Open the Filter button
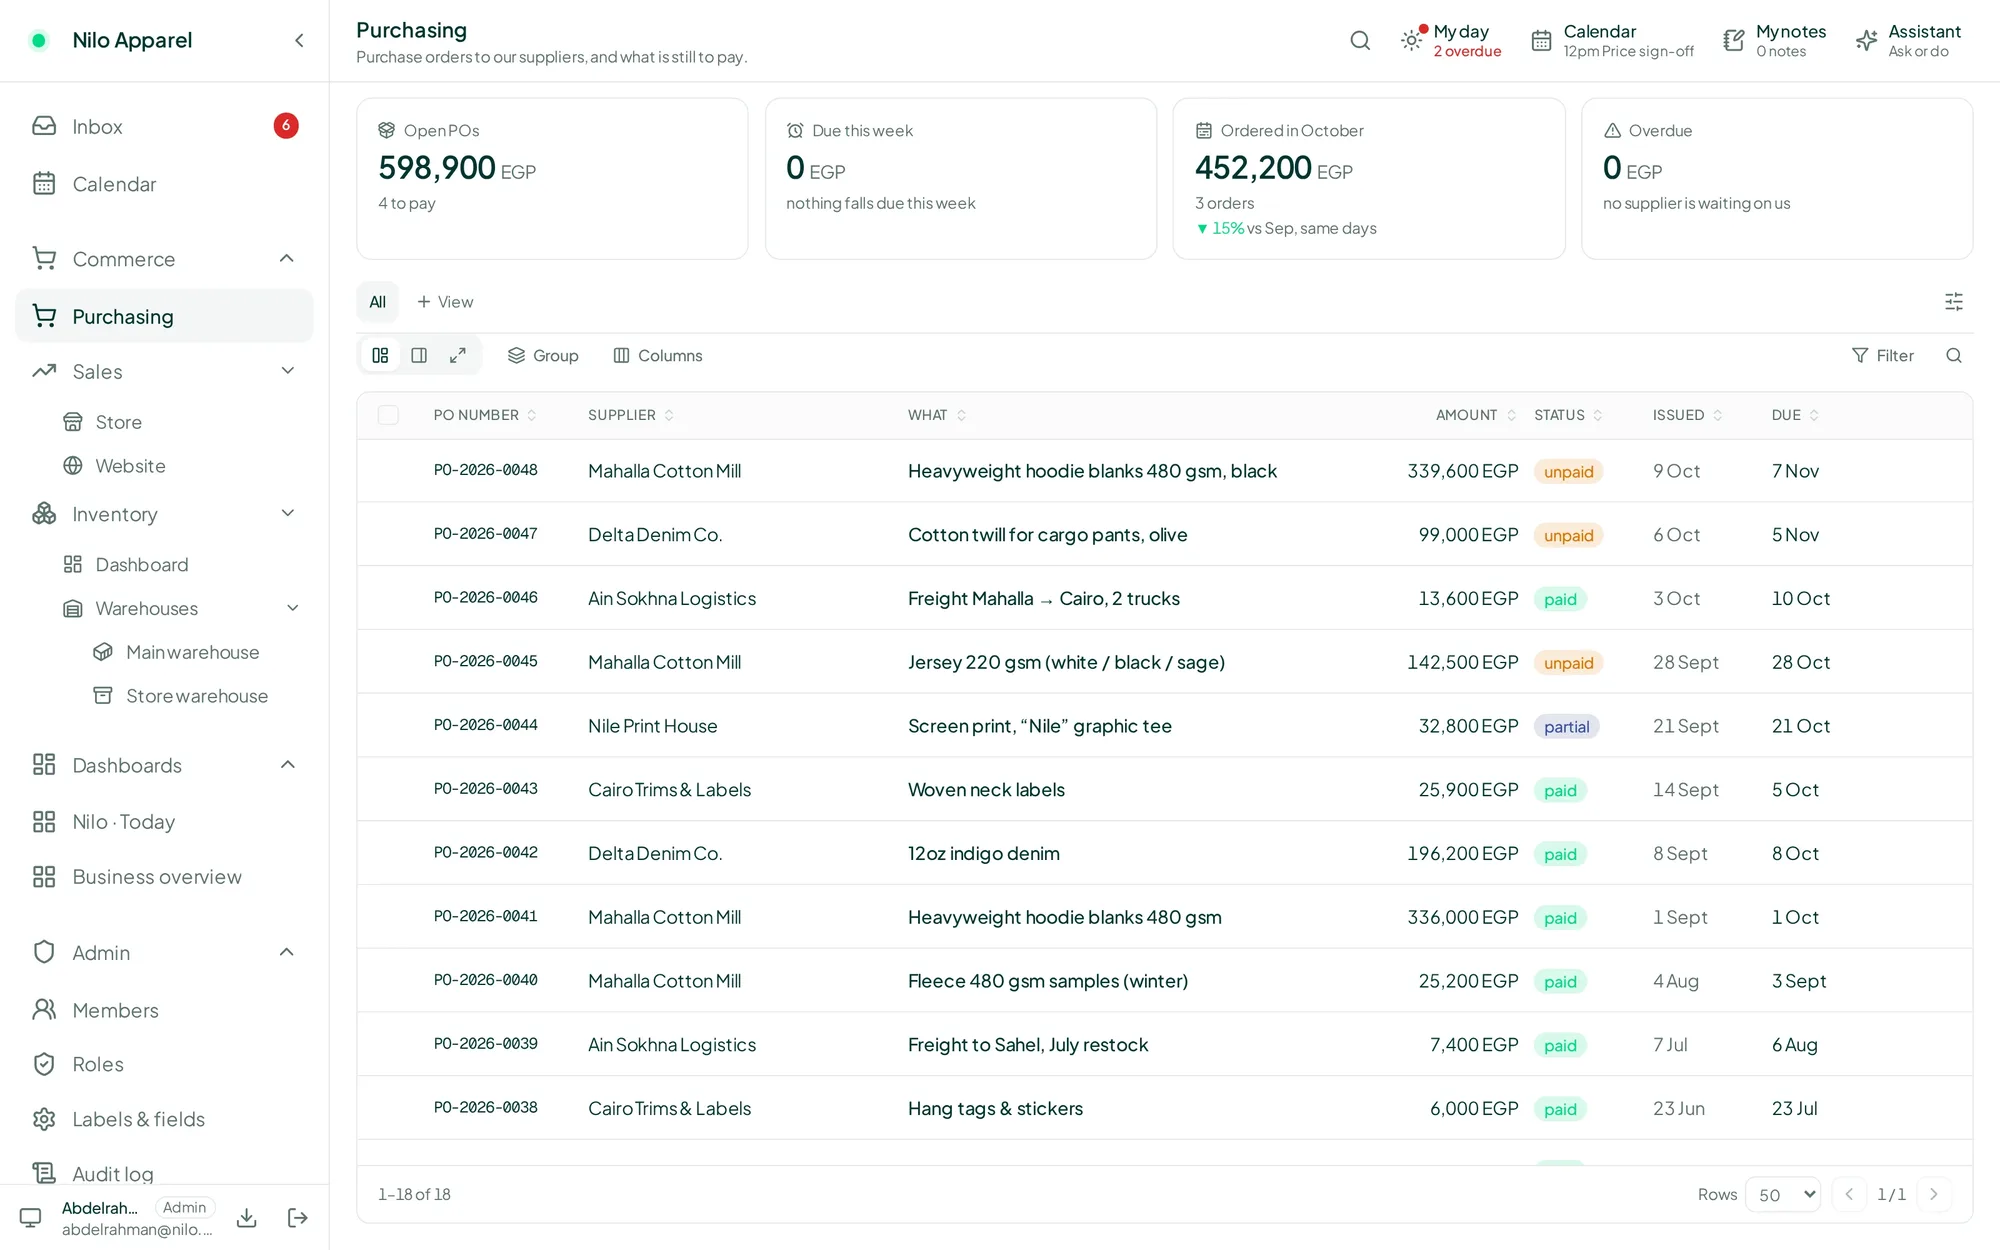The image size is (2000, 1250). click(1882, 355)
